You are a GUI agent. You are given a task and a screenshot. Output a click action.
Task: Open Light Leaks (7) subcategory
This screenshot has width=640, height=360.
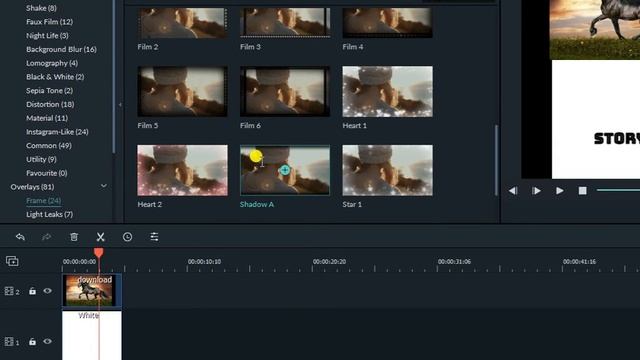(49, 214)
